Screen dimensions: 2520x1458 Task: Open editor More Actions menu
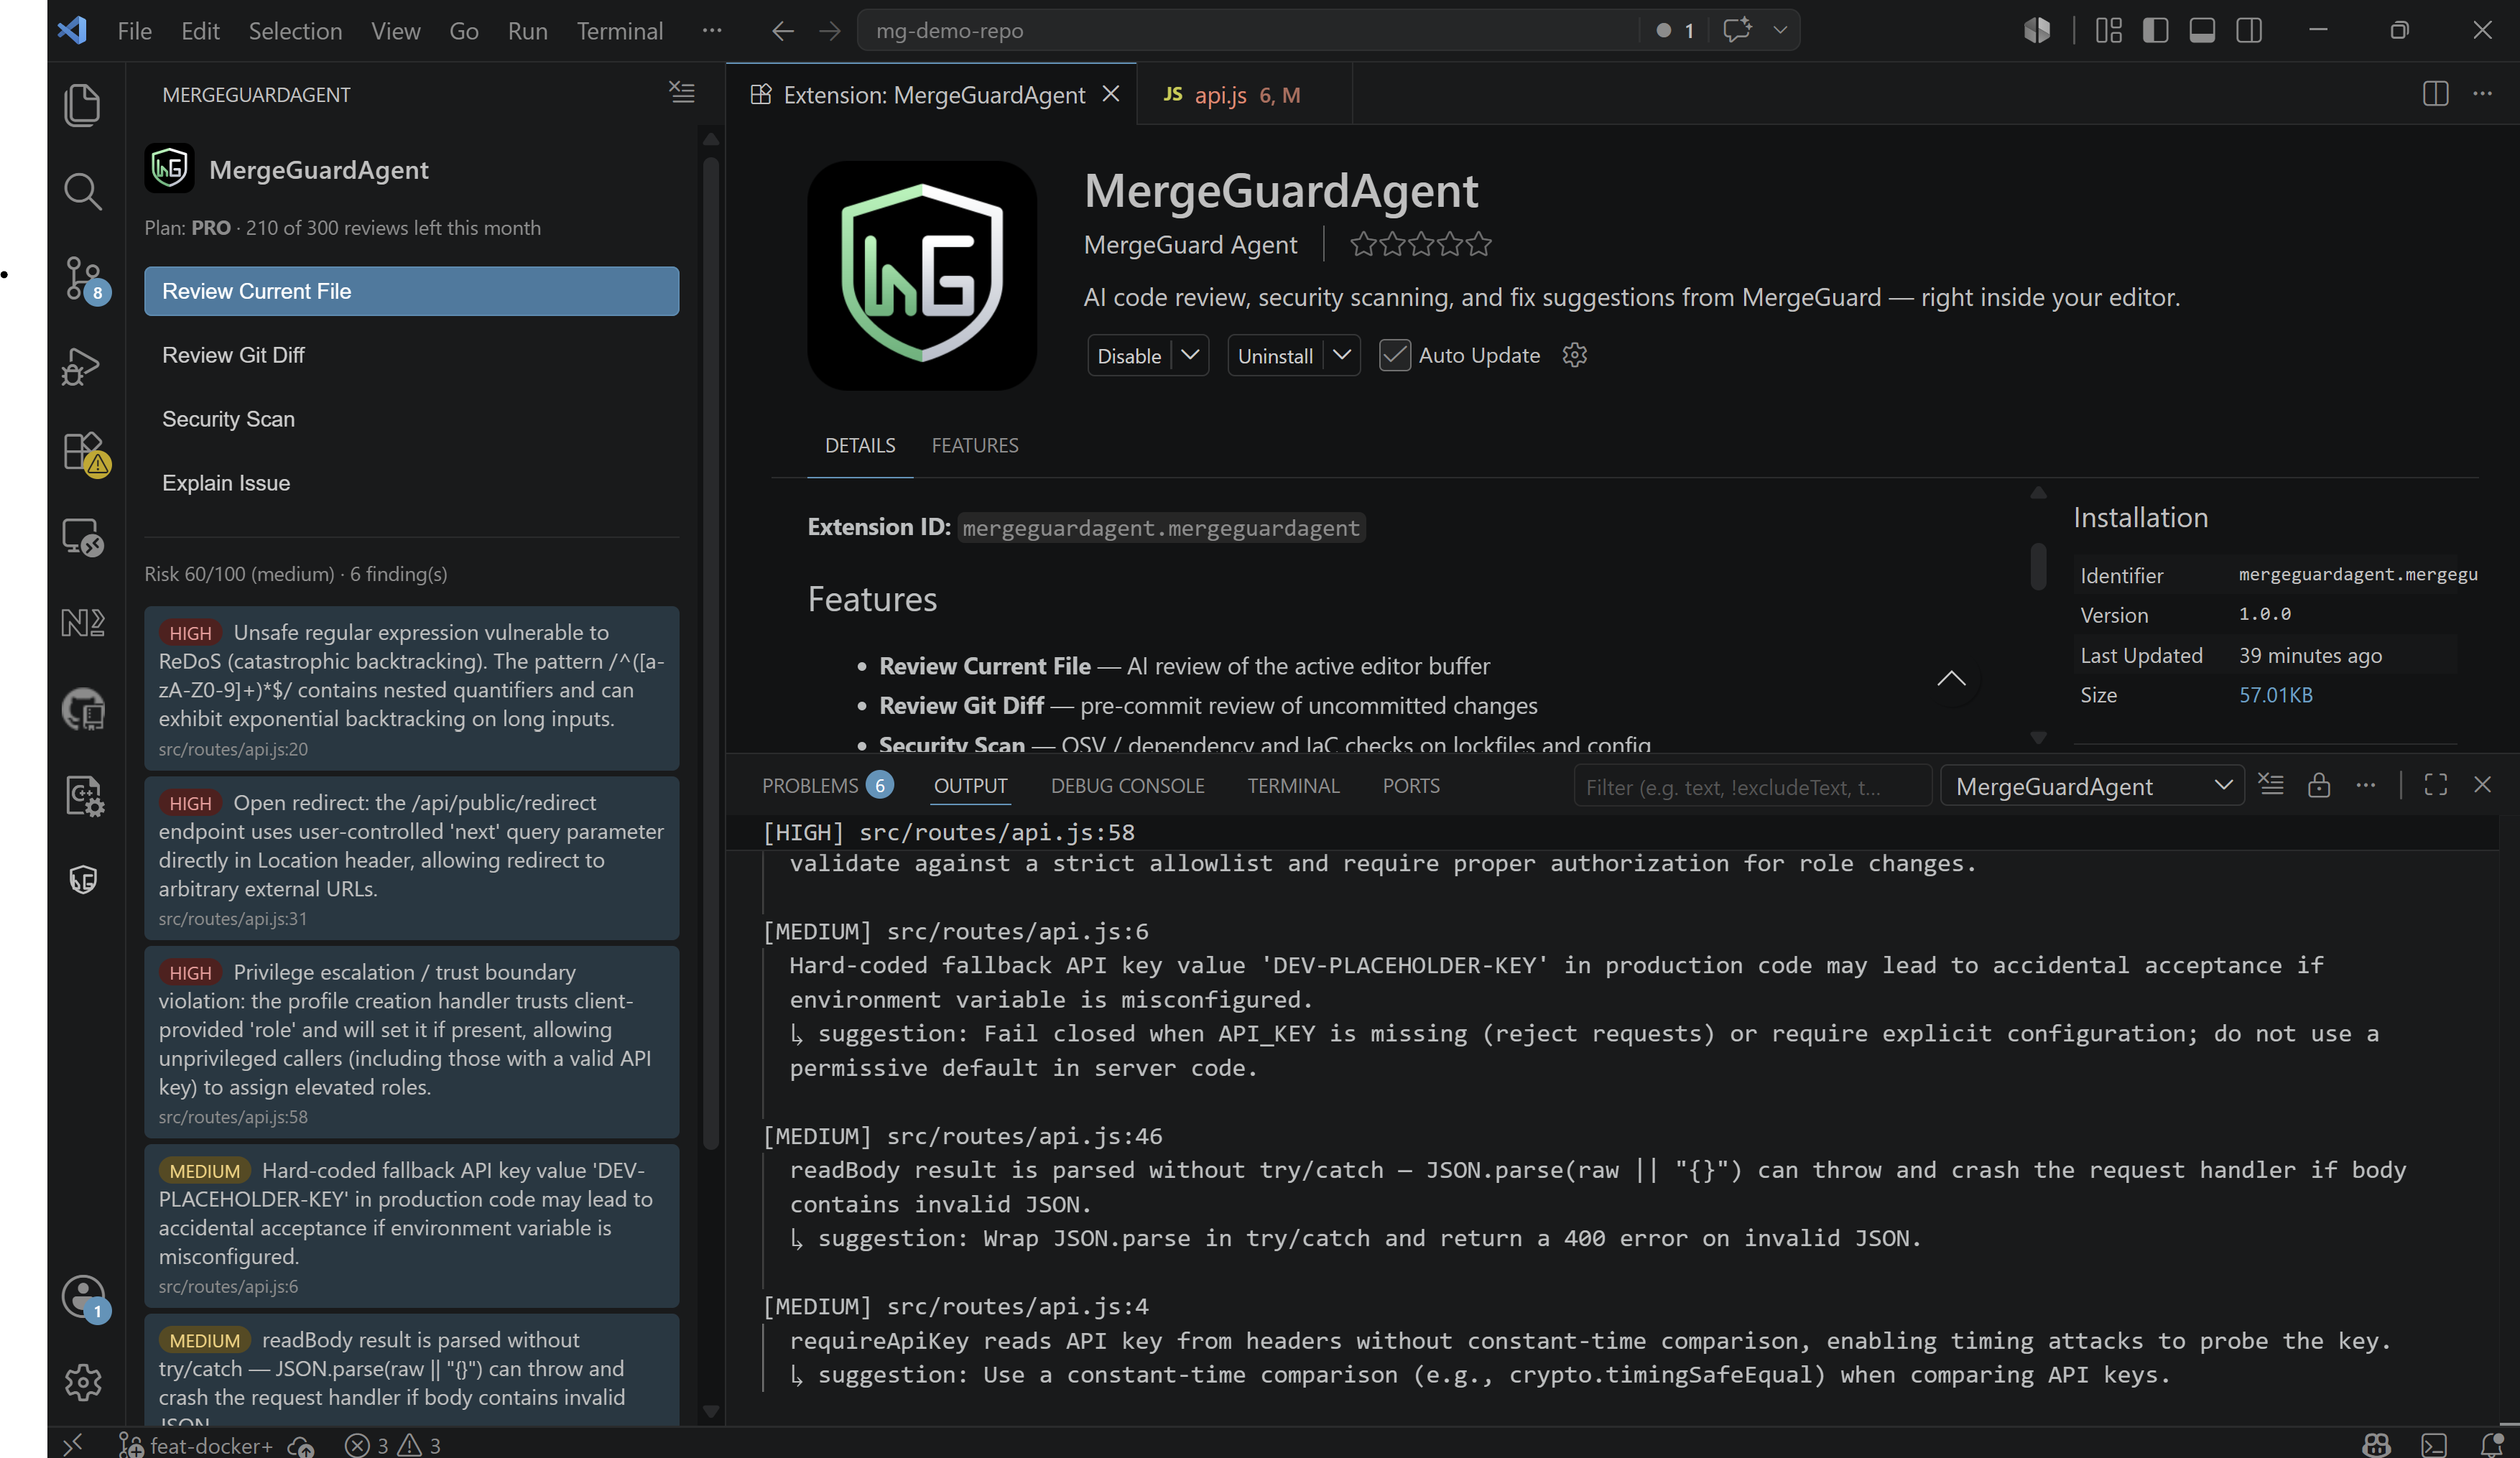coord(2482,94)
